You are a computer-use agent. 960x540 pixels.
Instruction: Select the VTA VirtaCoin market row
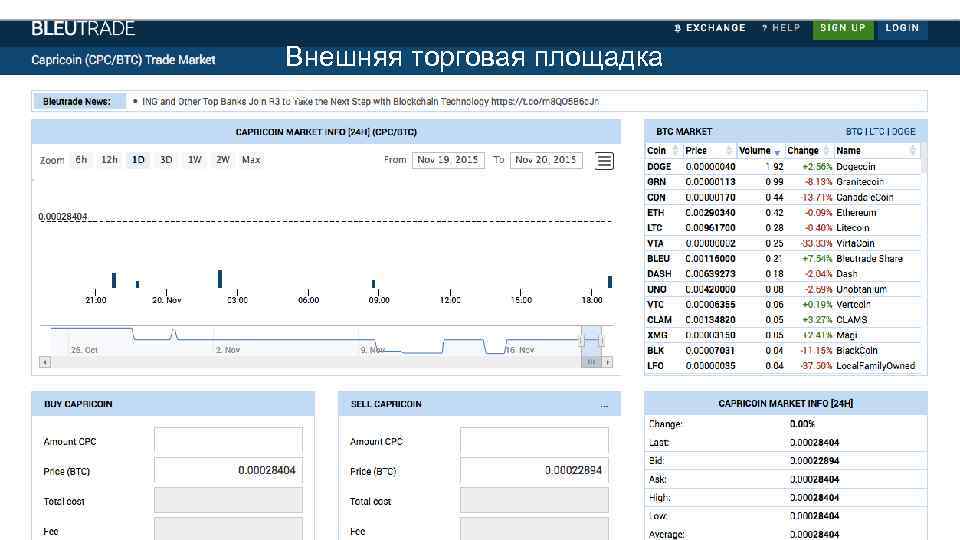[782, 243]
